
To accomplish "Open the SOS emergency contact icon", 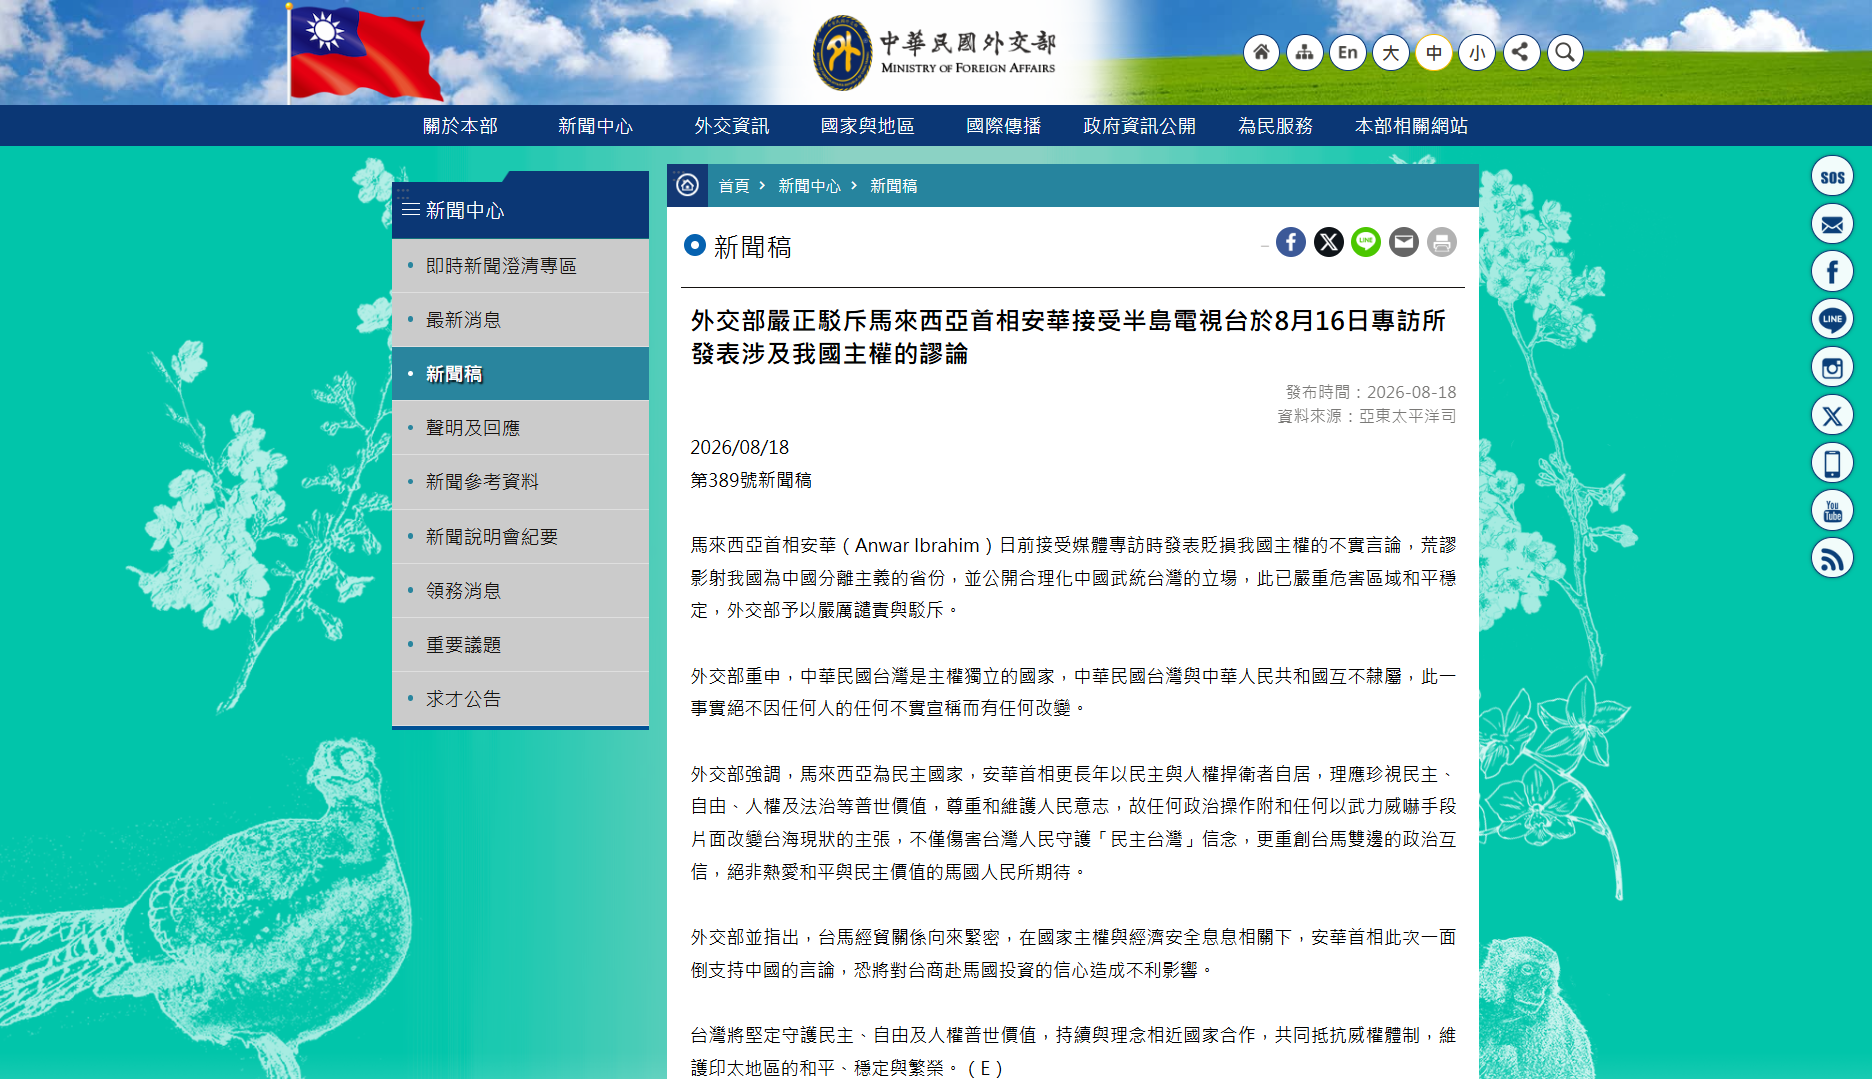I will tap(1832, 176).
